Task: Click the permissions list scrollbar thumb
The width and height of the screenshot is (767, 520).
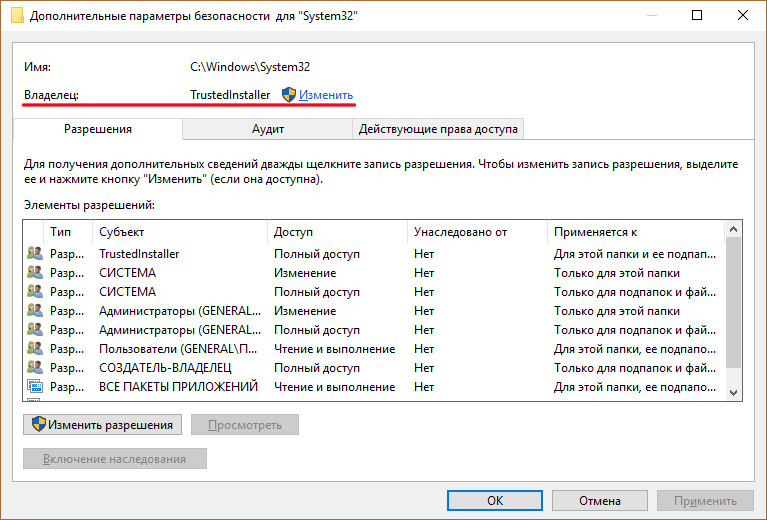Action: pyautogui.click(x=733, y=302)
